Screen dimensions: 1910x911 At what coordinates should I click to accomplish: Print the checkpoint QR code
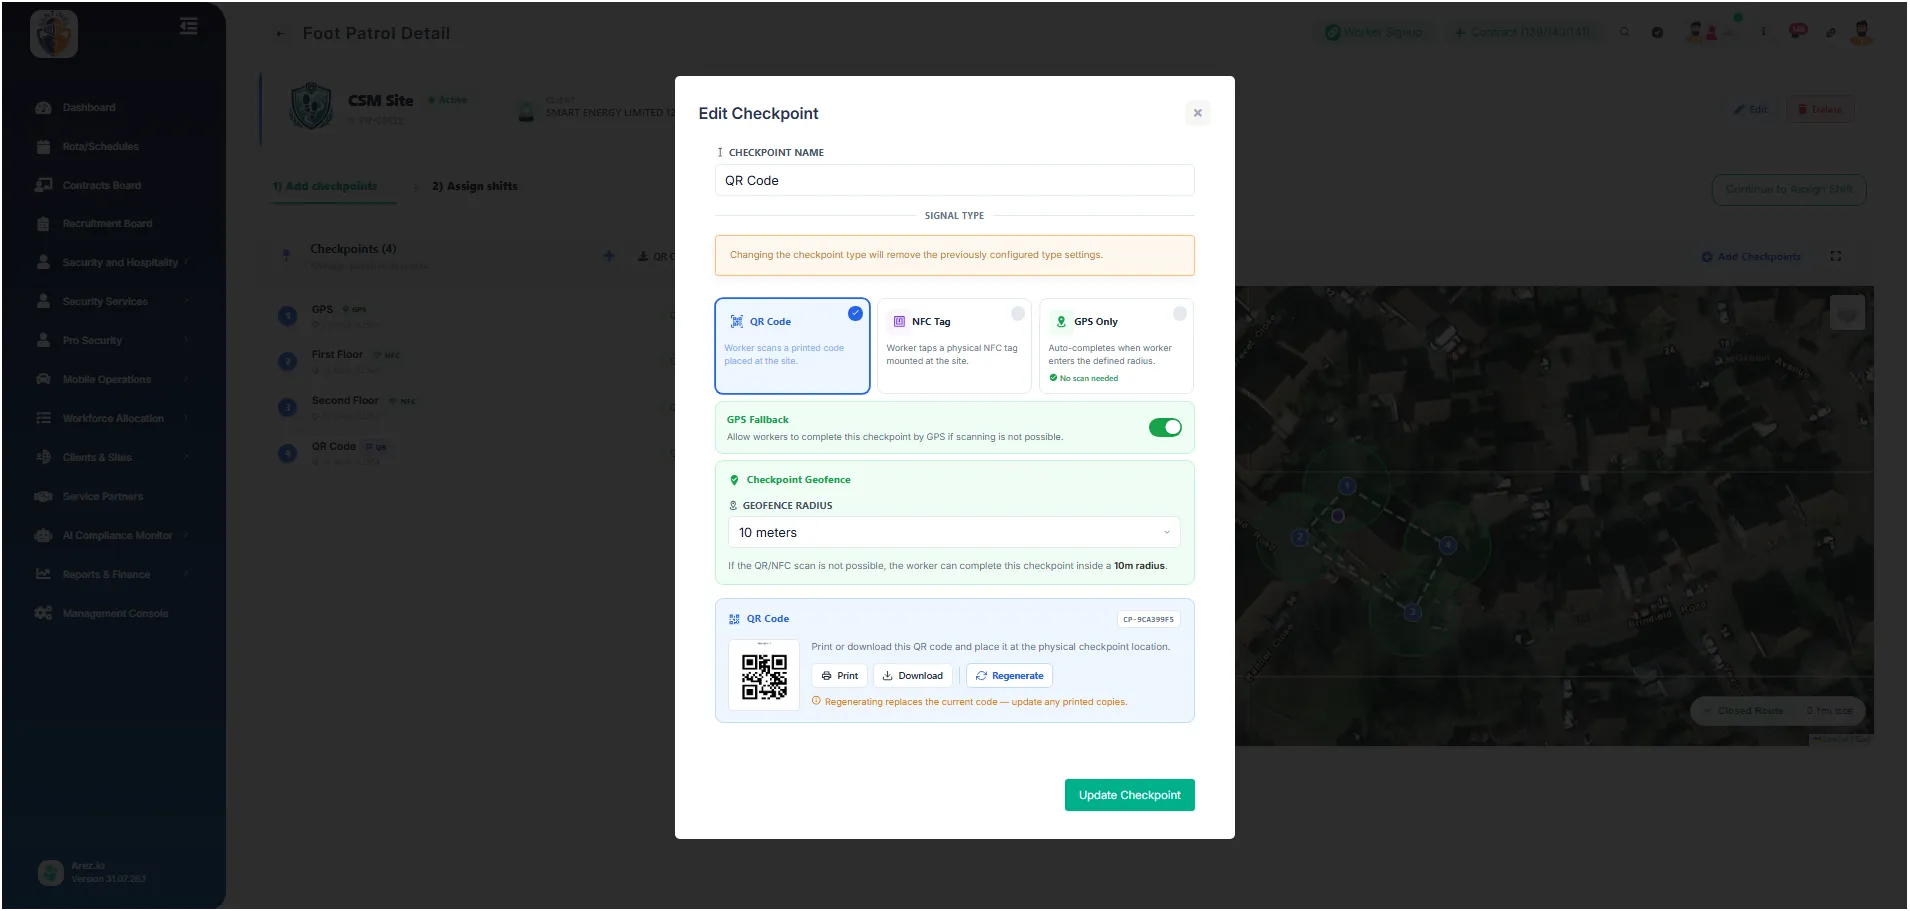(839, 676)
